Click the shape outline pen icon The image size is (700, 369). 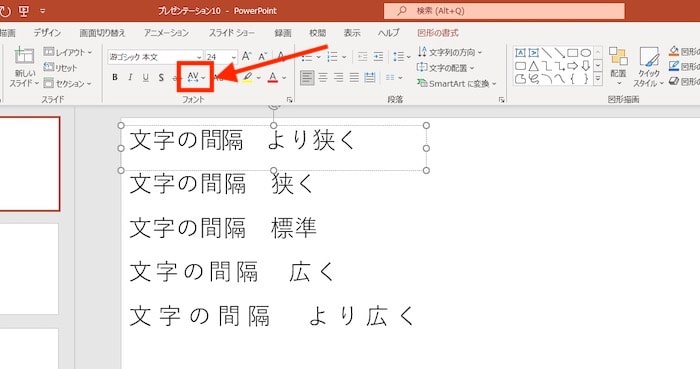pyautogui.click(x=674, y=66)
